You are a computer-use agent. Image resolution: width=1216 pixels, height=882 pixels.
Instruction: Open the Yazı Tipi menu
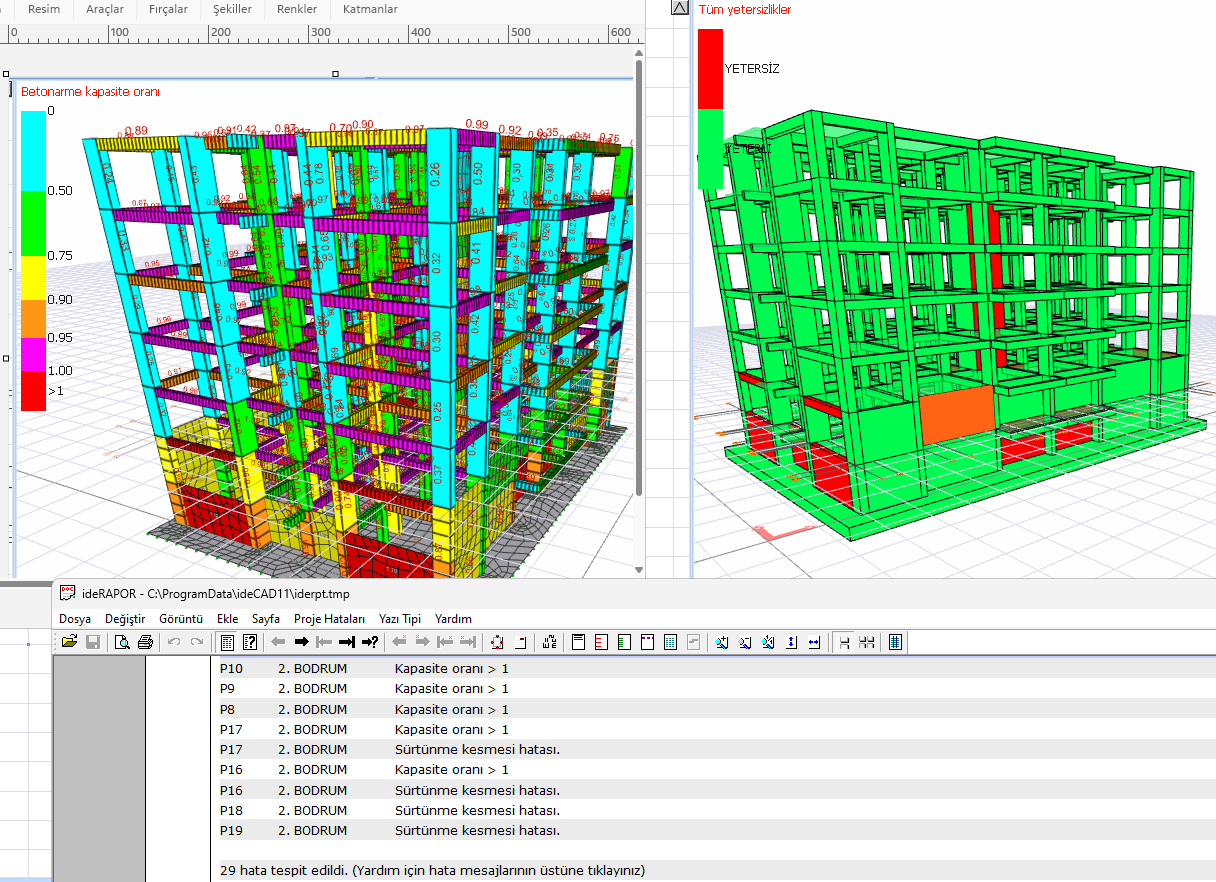400,619
